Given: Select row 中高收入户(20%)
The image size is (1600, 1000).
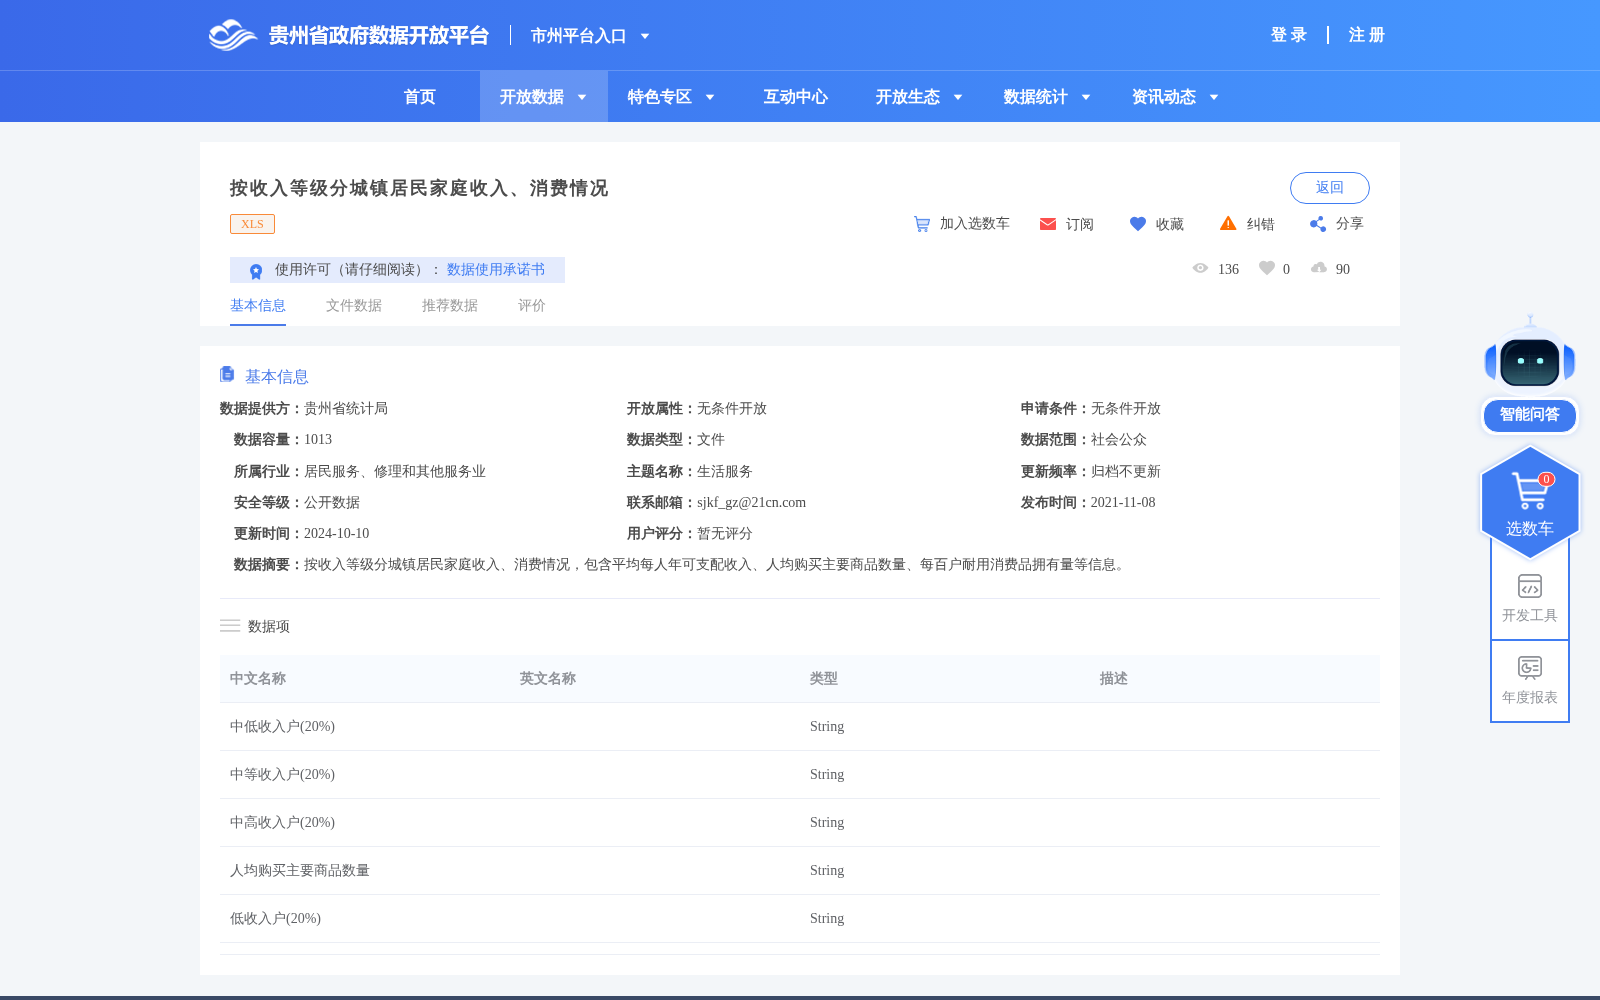Looking at the screenshot, I should (800, 823).
